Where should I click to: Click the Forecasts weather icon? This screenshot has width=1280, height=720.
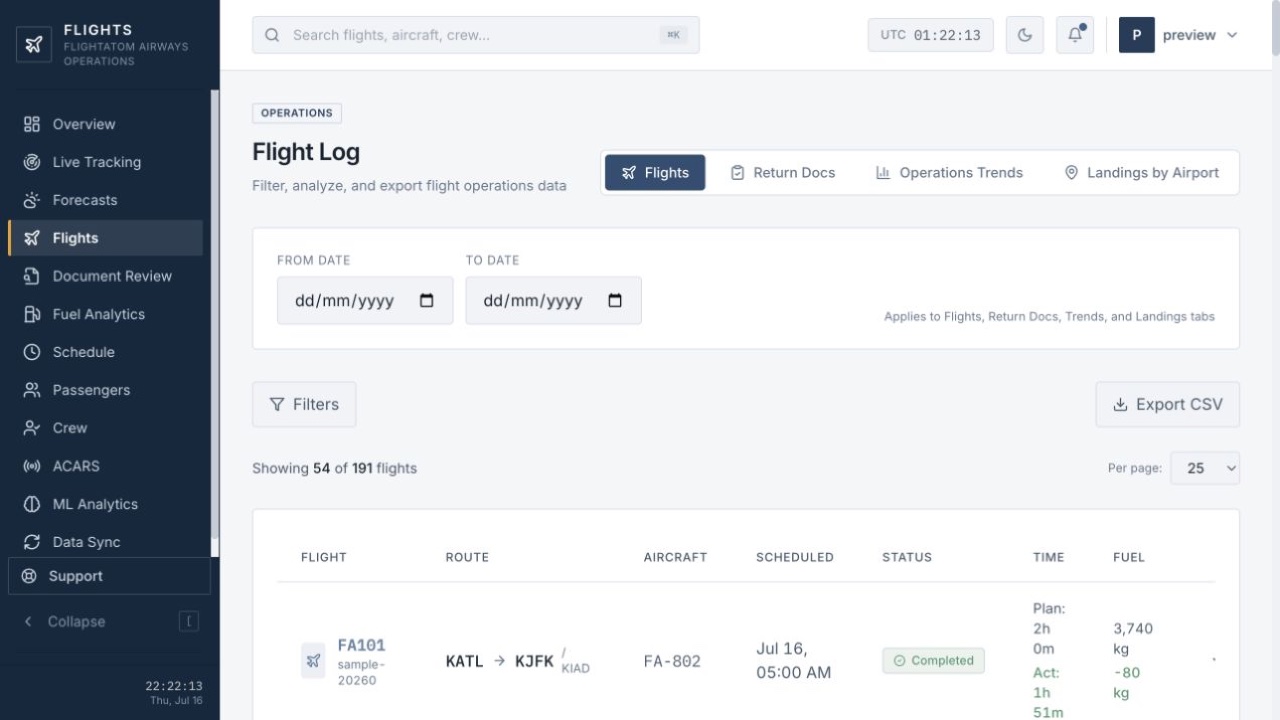(x=32, y=200)
